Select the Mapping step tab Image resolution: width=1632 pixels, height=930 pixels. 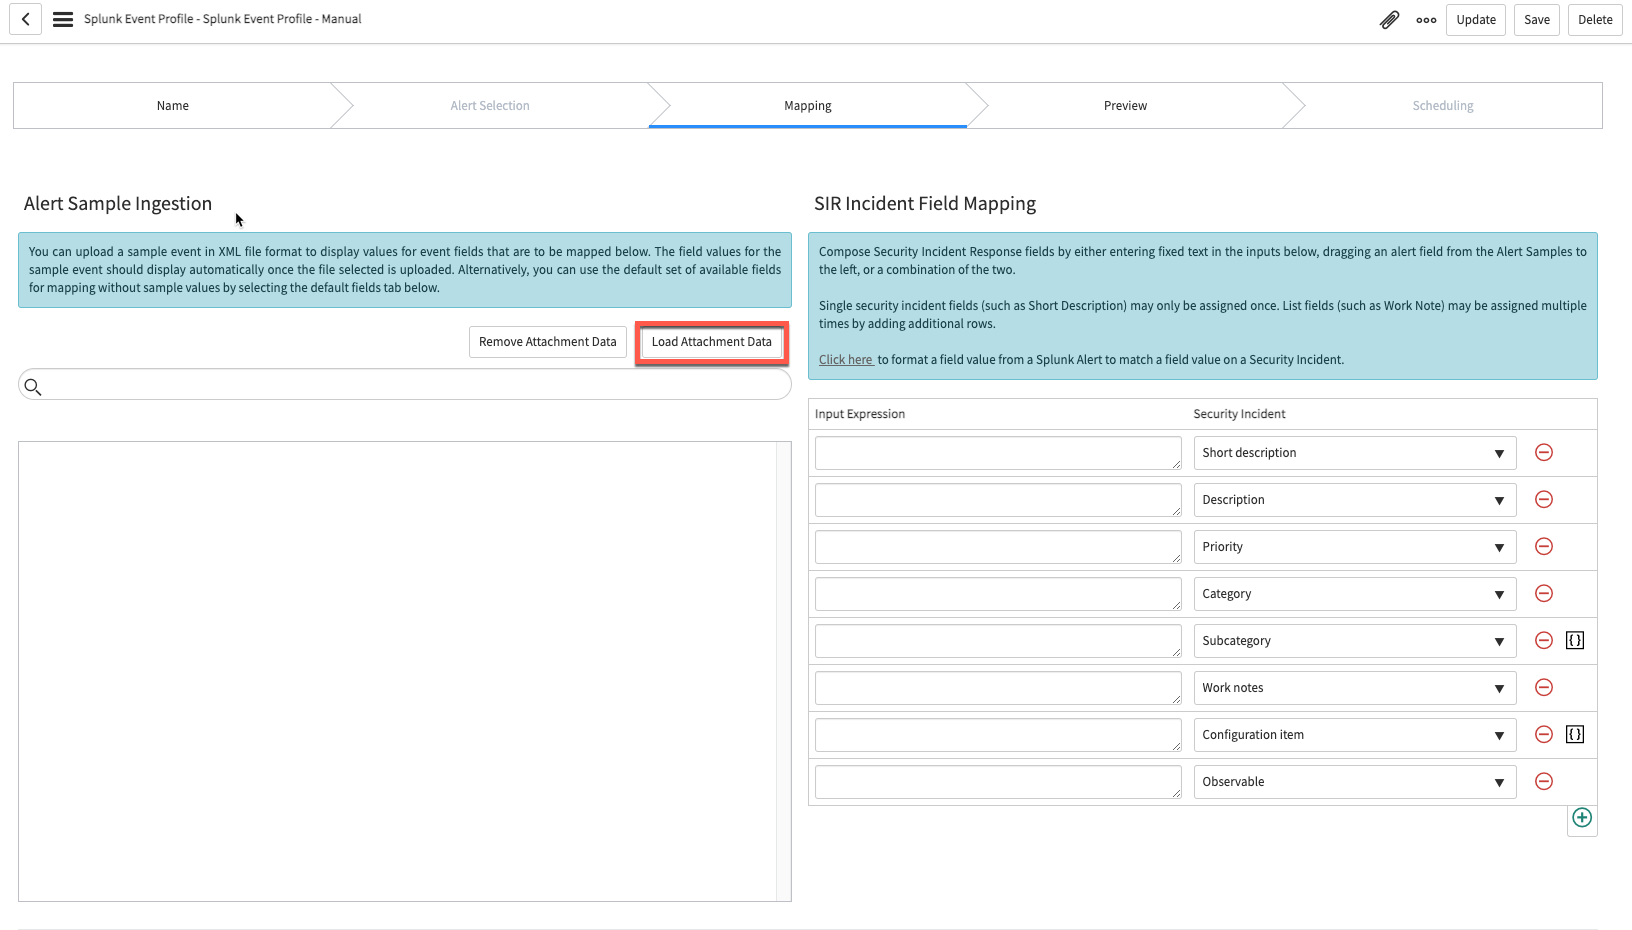click(808, 106)
